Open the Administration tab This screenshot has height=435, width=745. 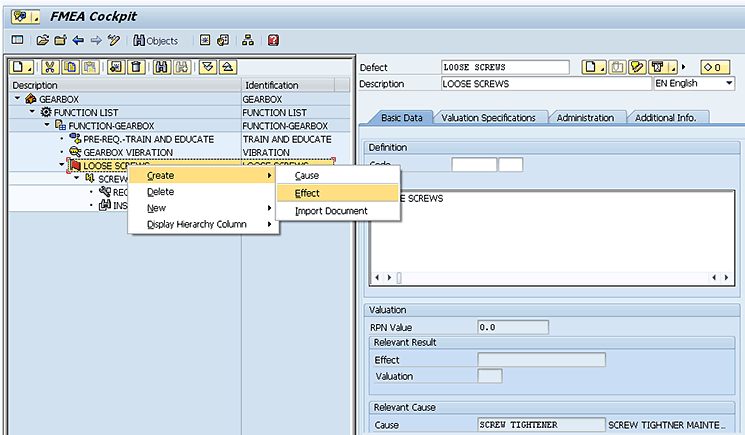[x=585, y=118]
